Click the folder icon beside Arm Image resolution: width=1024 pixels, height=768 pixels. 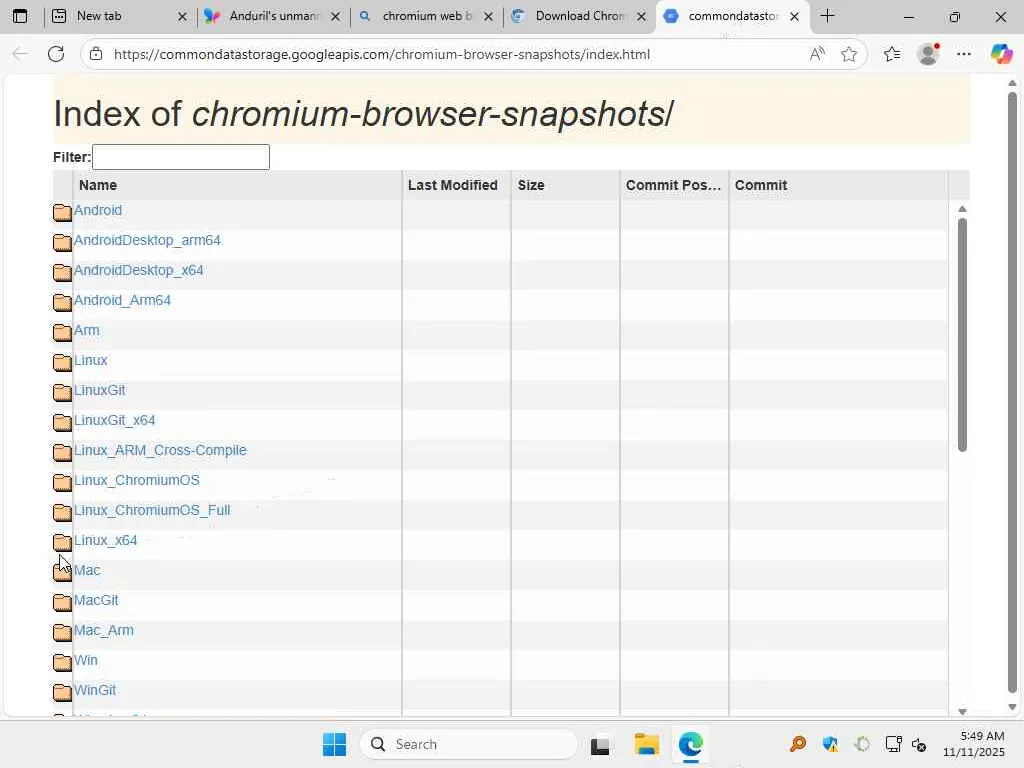click(62, 332)
